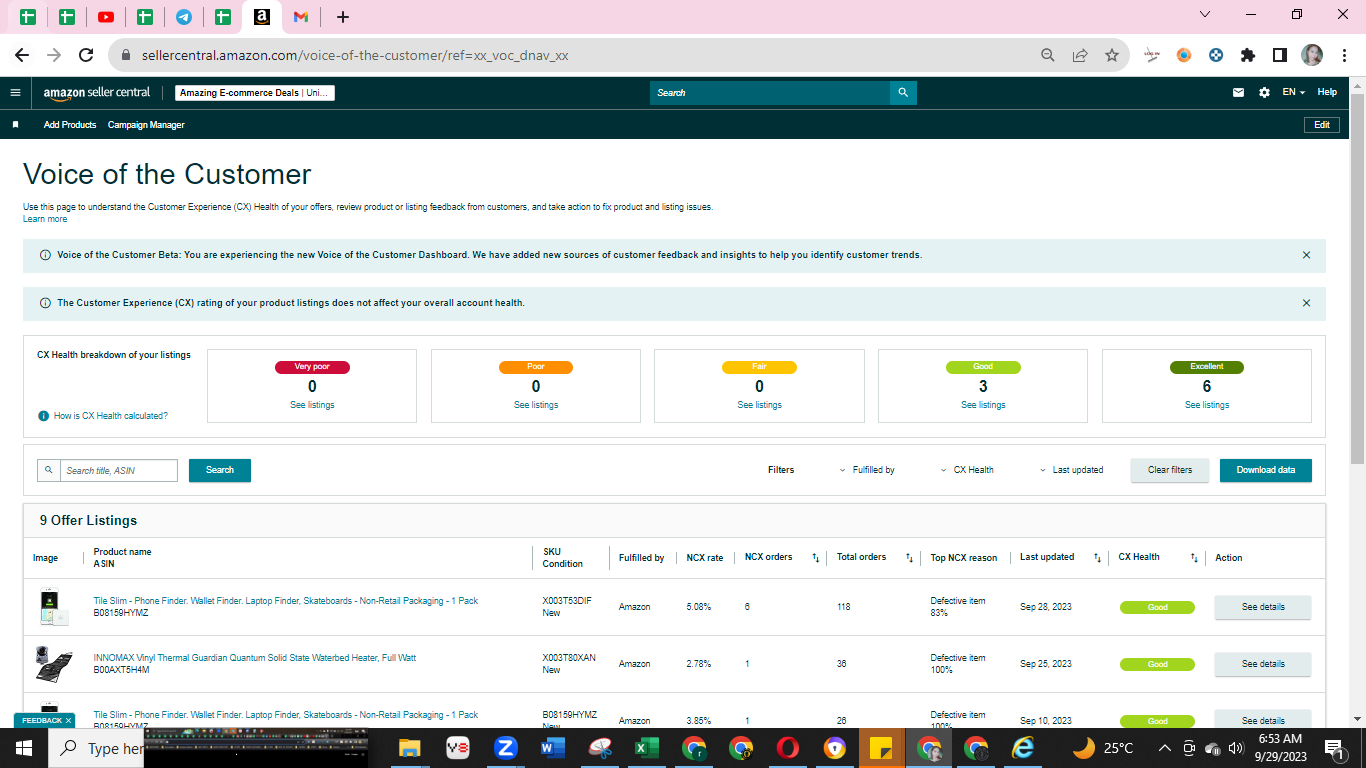Image resolution: width=1366 pixels, height=768 pixels.
Task: See details for SKU X003T53DIF Tile Slim listing
Action: (x=1263, y=607)
